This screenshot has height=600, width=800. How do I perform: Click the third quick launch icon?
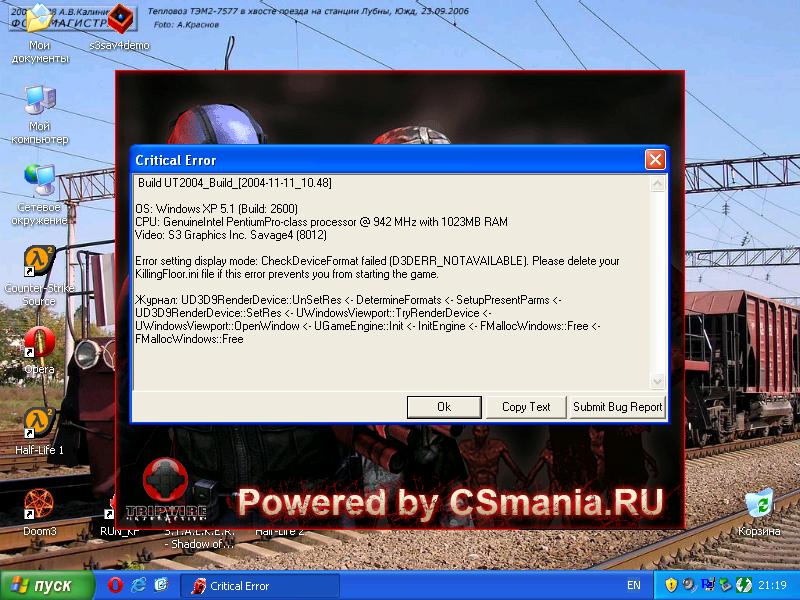[161, 585]
